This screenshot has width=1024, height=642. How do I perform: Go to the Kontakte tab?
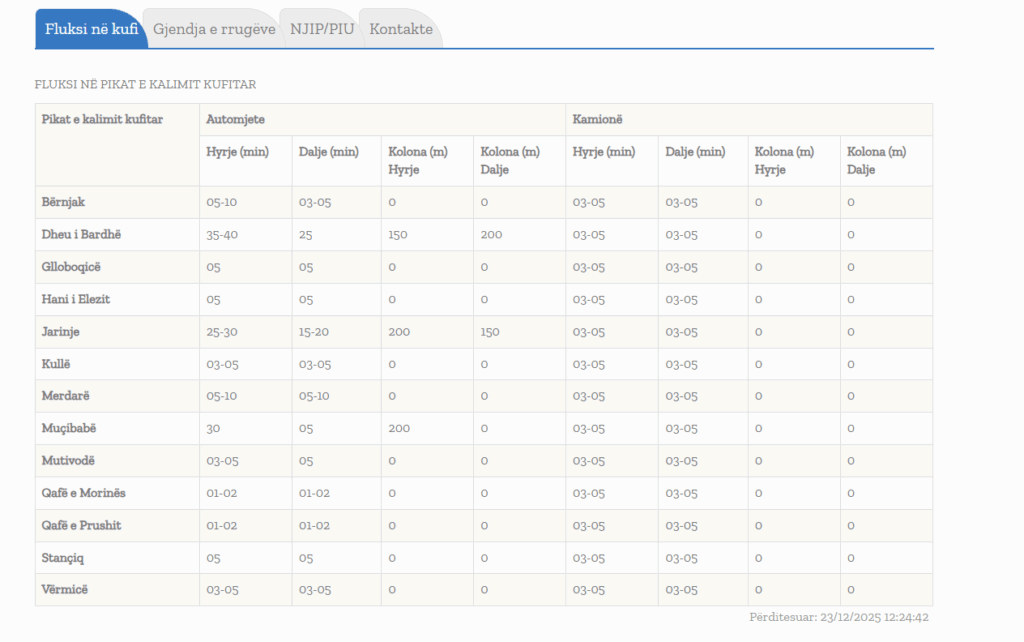coord(401,29)
